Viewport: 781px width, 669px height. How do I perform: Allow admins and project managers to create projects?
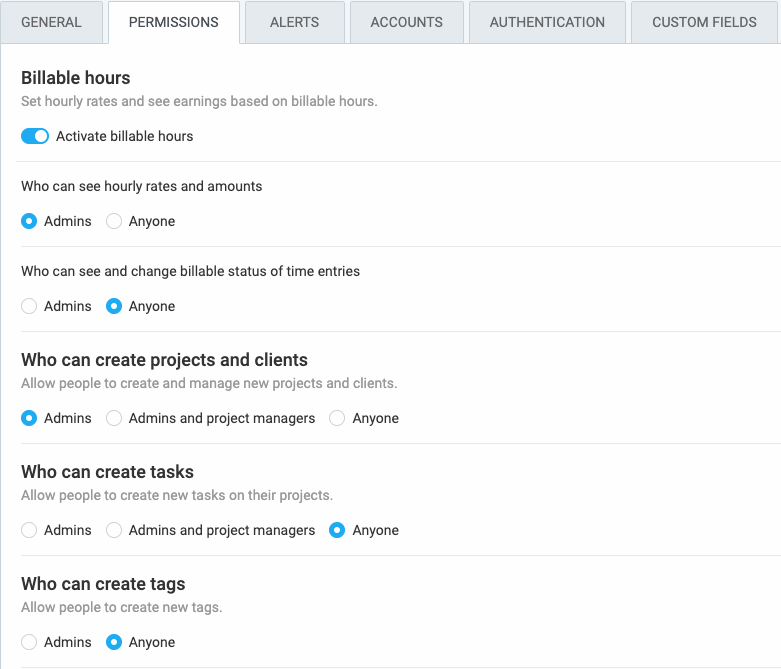[x=115, y=418]
